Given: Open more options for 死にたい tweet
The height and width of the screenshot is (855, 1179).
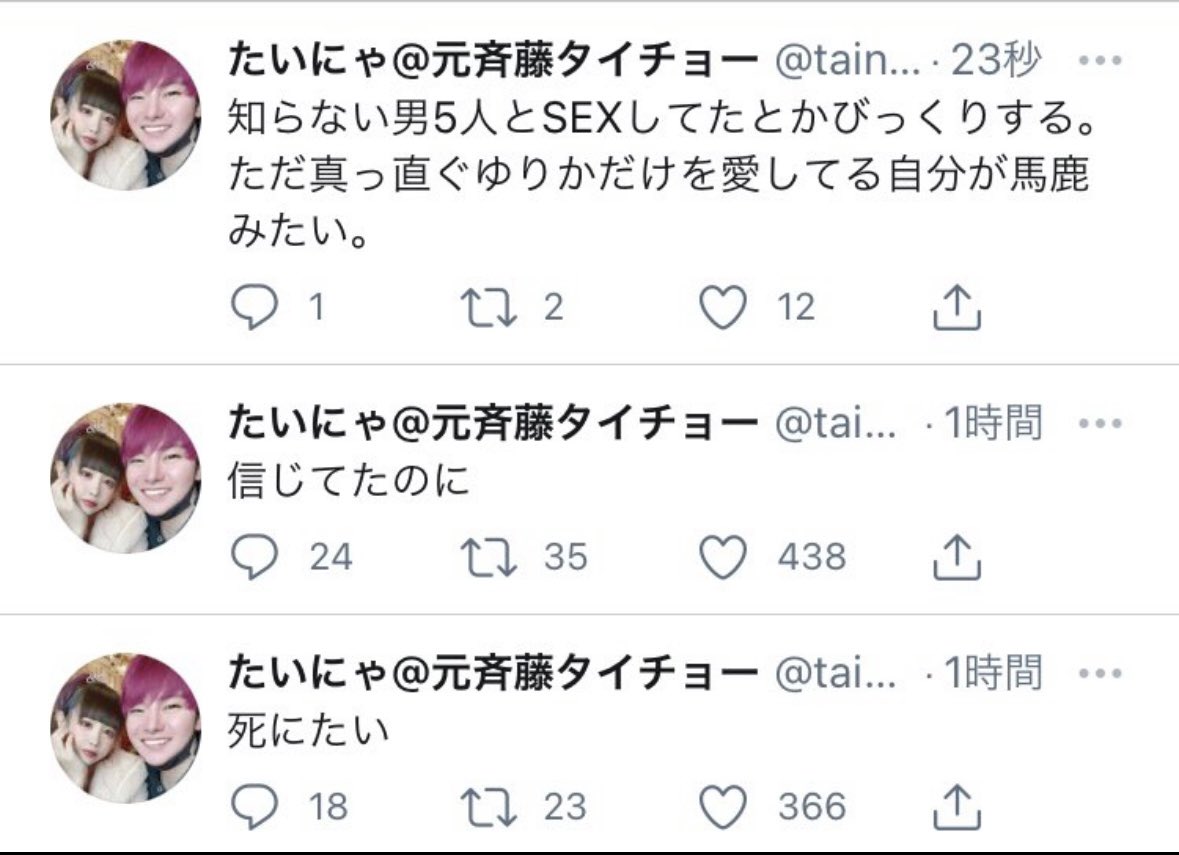Looking at the screenshot, I should [x=1100, y=673].
